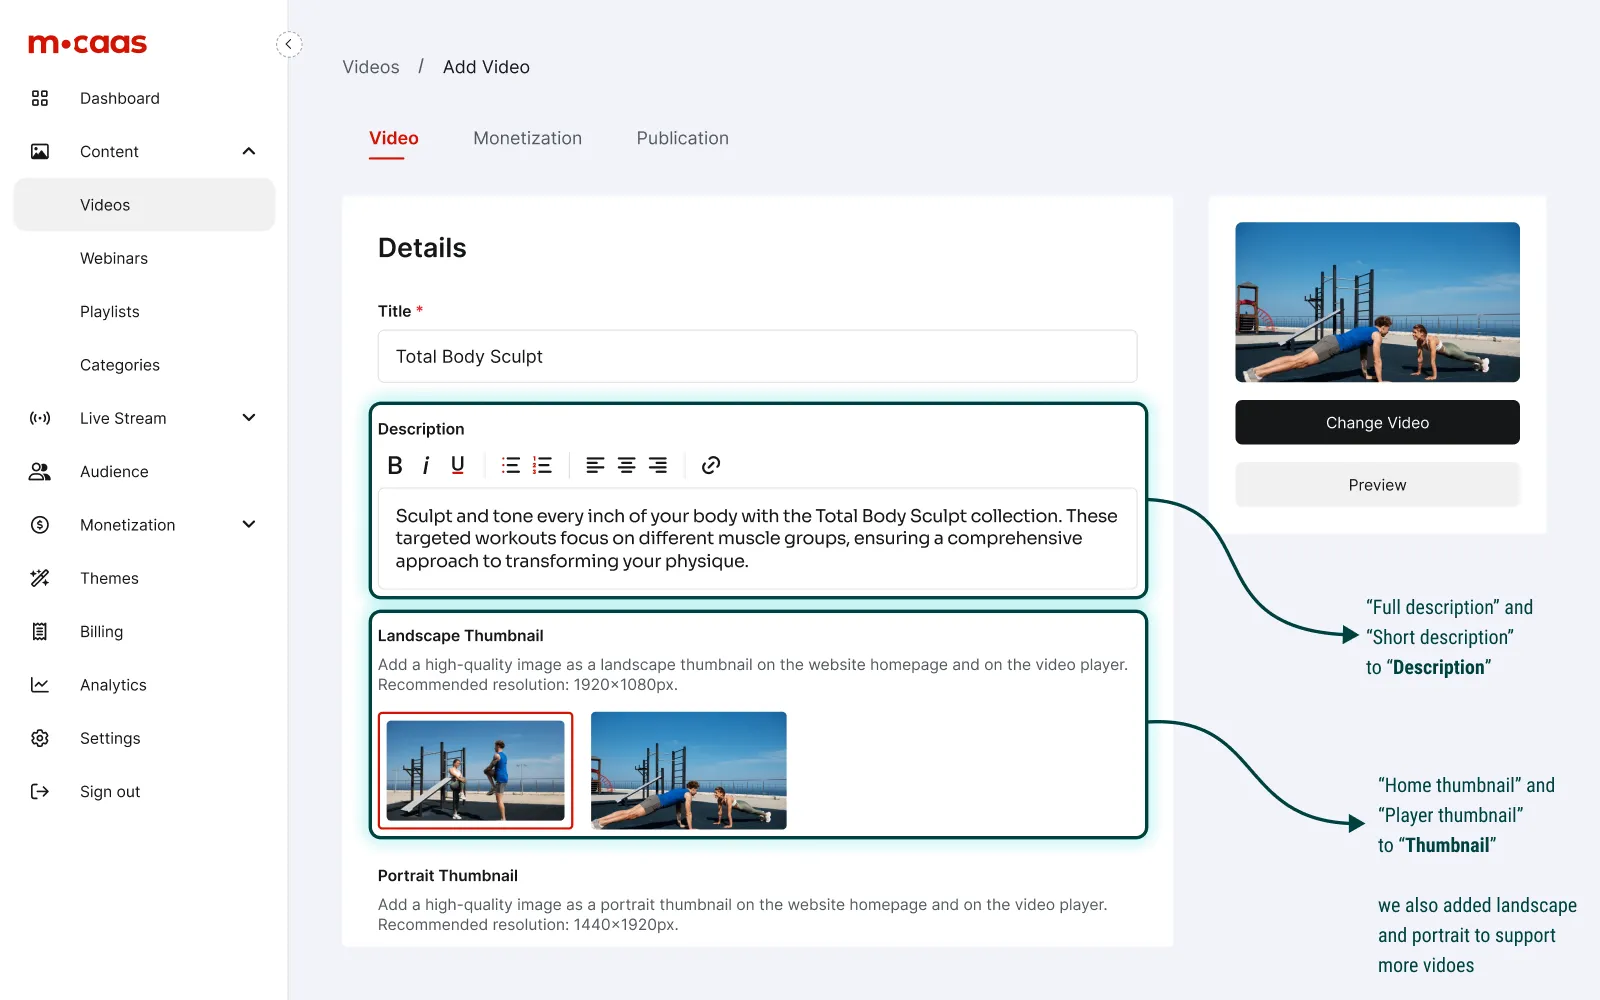Screen dimensions: 1600x1000
Task: Expand the Monetization sidebar section
Action: (x=249, y=524)
